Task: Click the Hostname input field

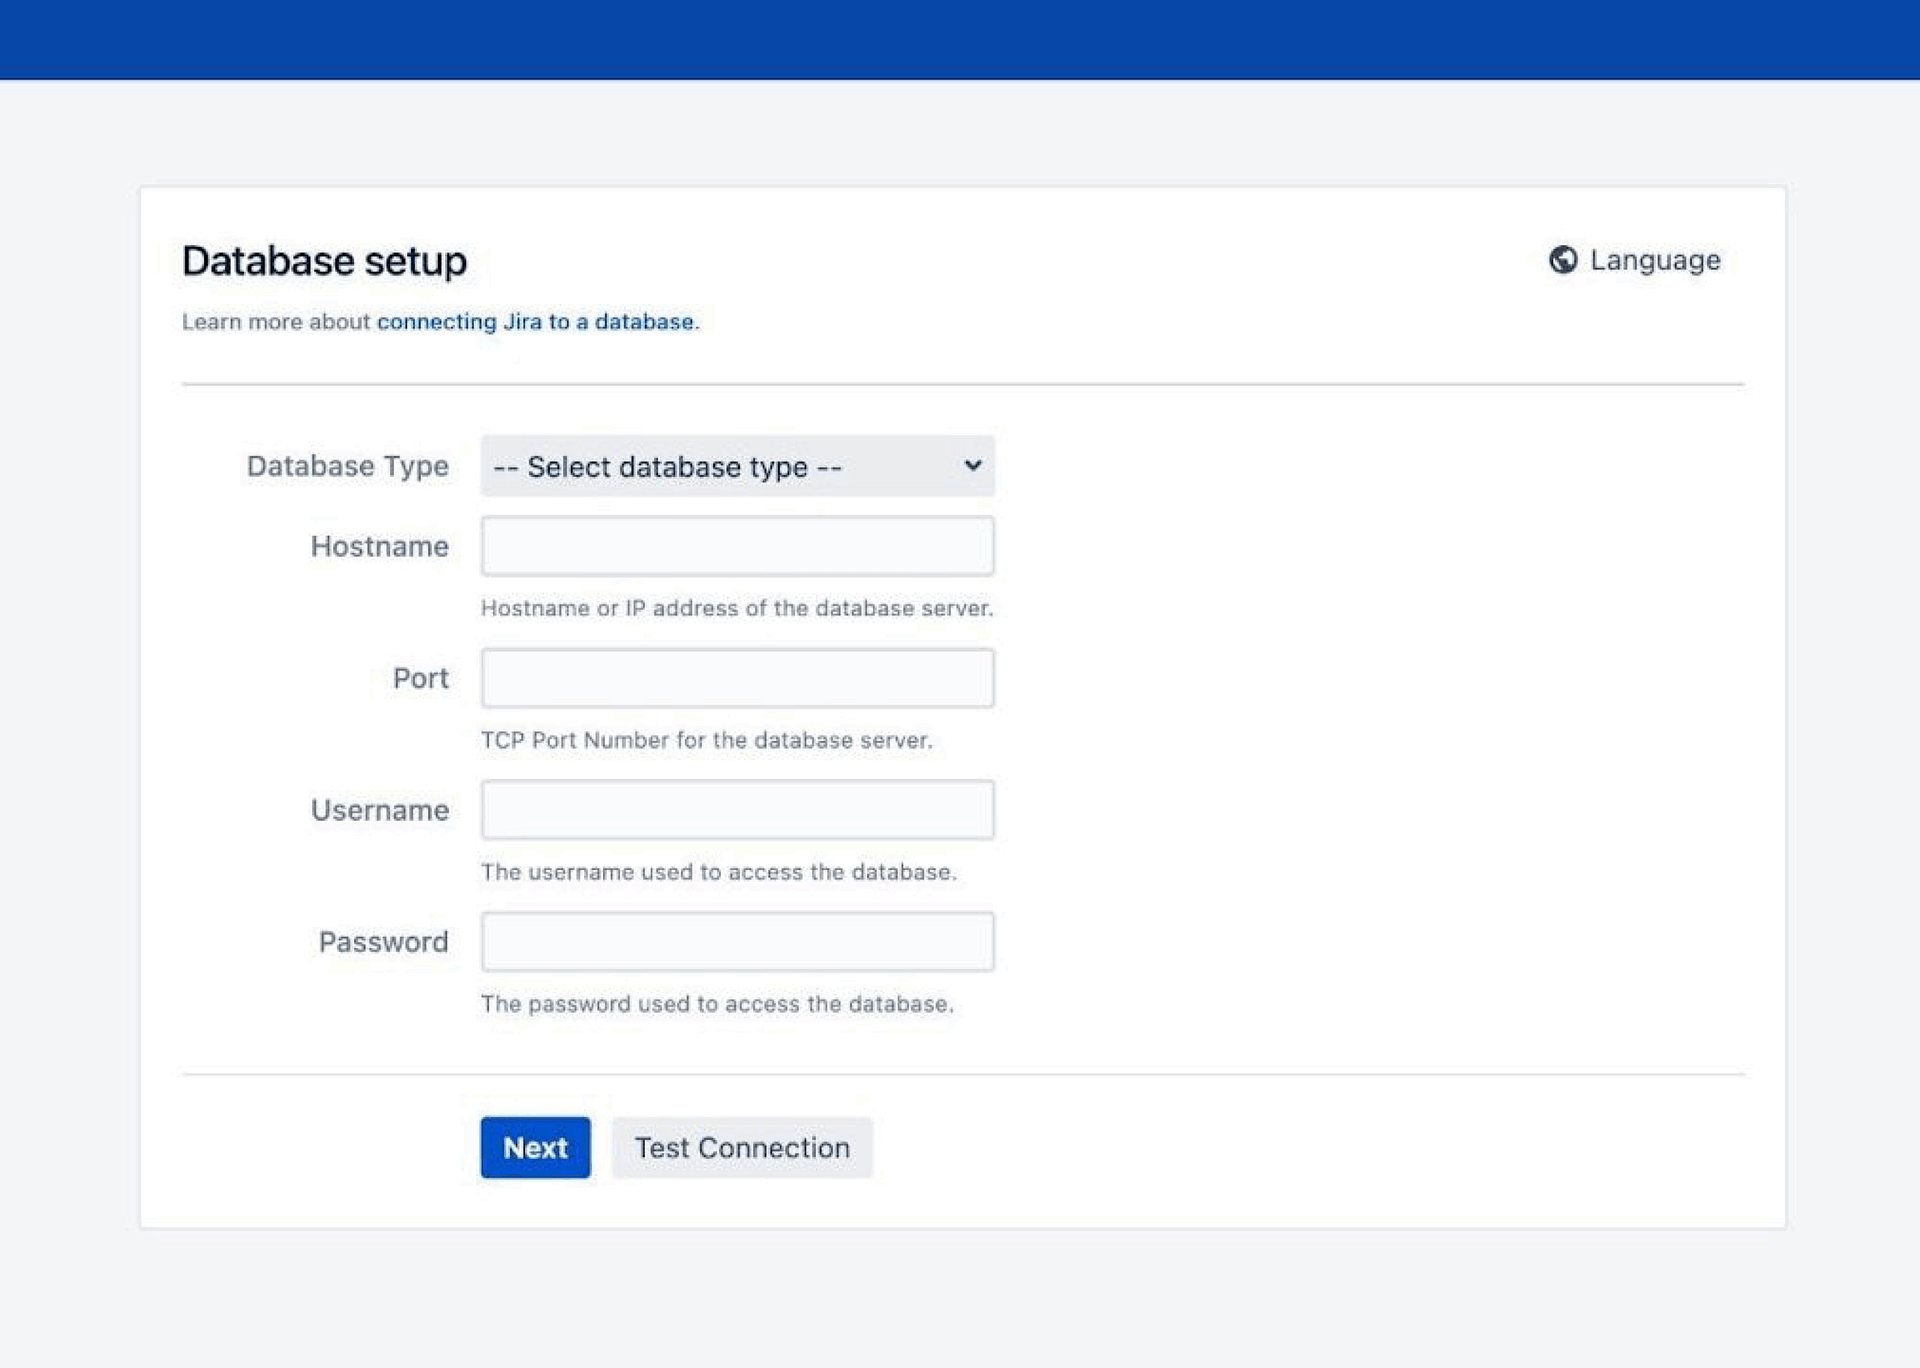Action: 737,546
